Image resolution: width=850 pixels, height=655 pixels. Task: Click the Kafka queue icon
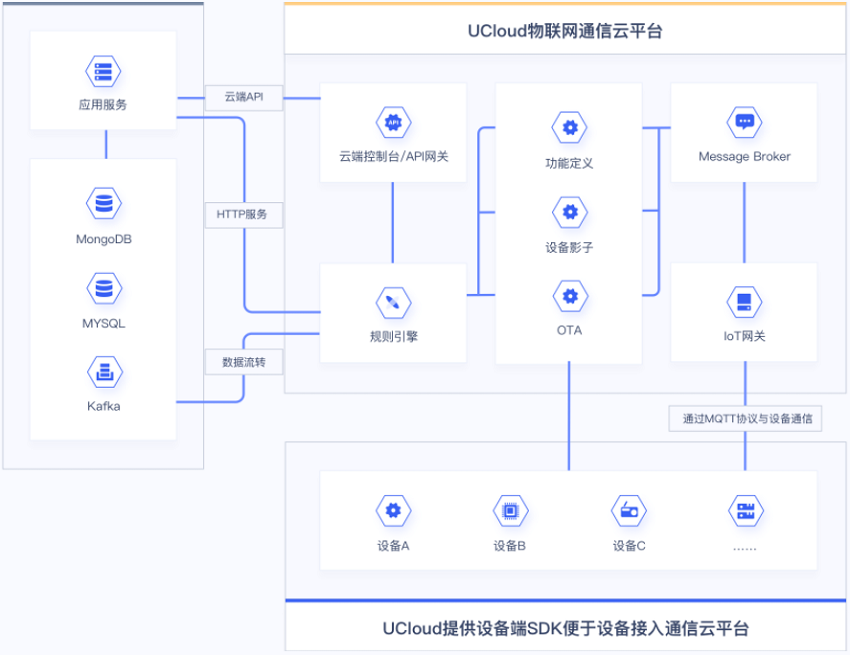[105, 372]
